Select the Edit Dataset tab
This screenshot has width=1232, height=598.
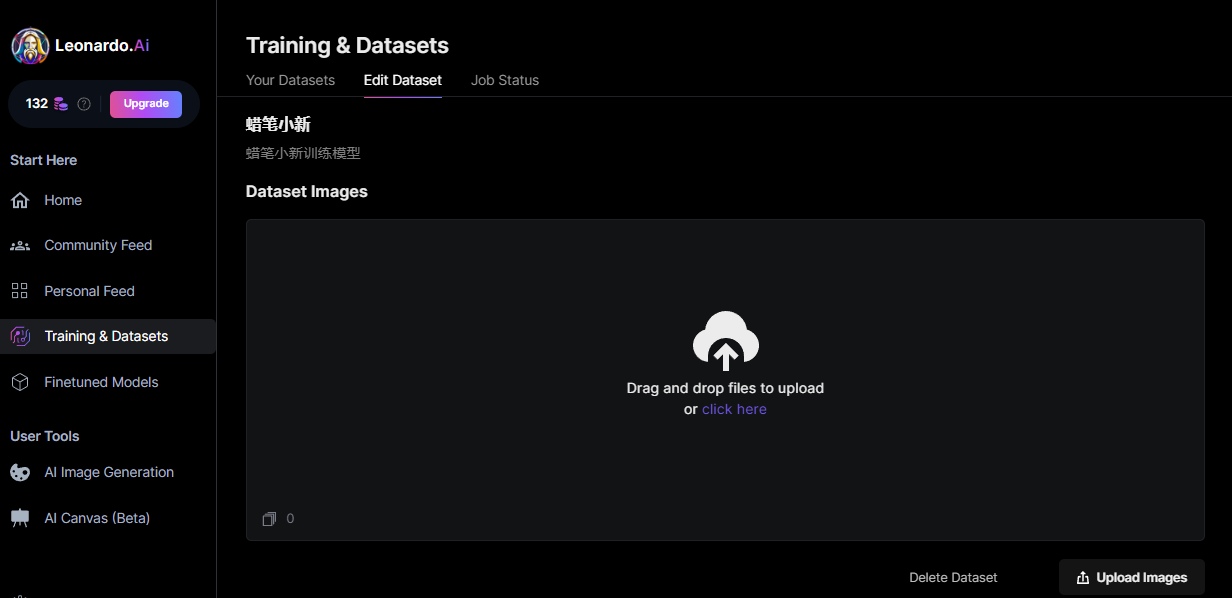pos(403,80)
